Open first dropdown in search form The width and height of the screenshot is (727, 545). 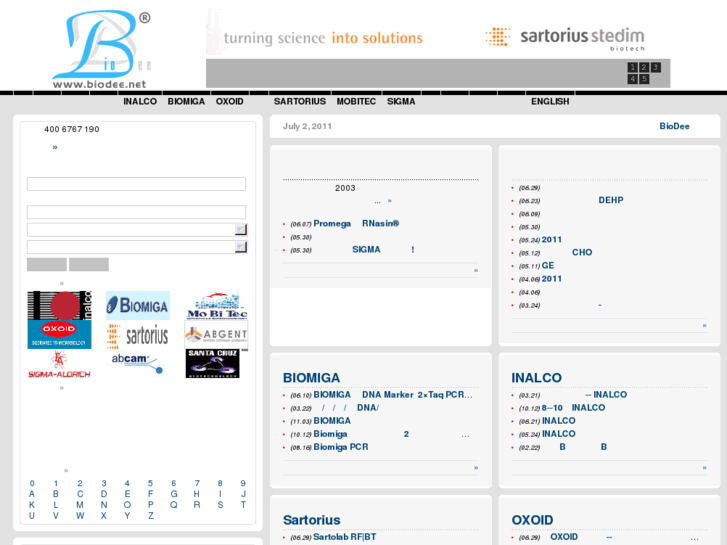pyautogui.click(x=137, y=230)
